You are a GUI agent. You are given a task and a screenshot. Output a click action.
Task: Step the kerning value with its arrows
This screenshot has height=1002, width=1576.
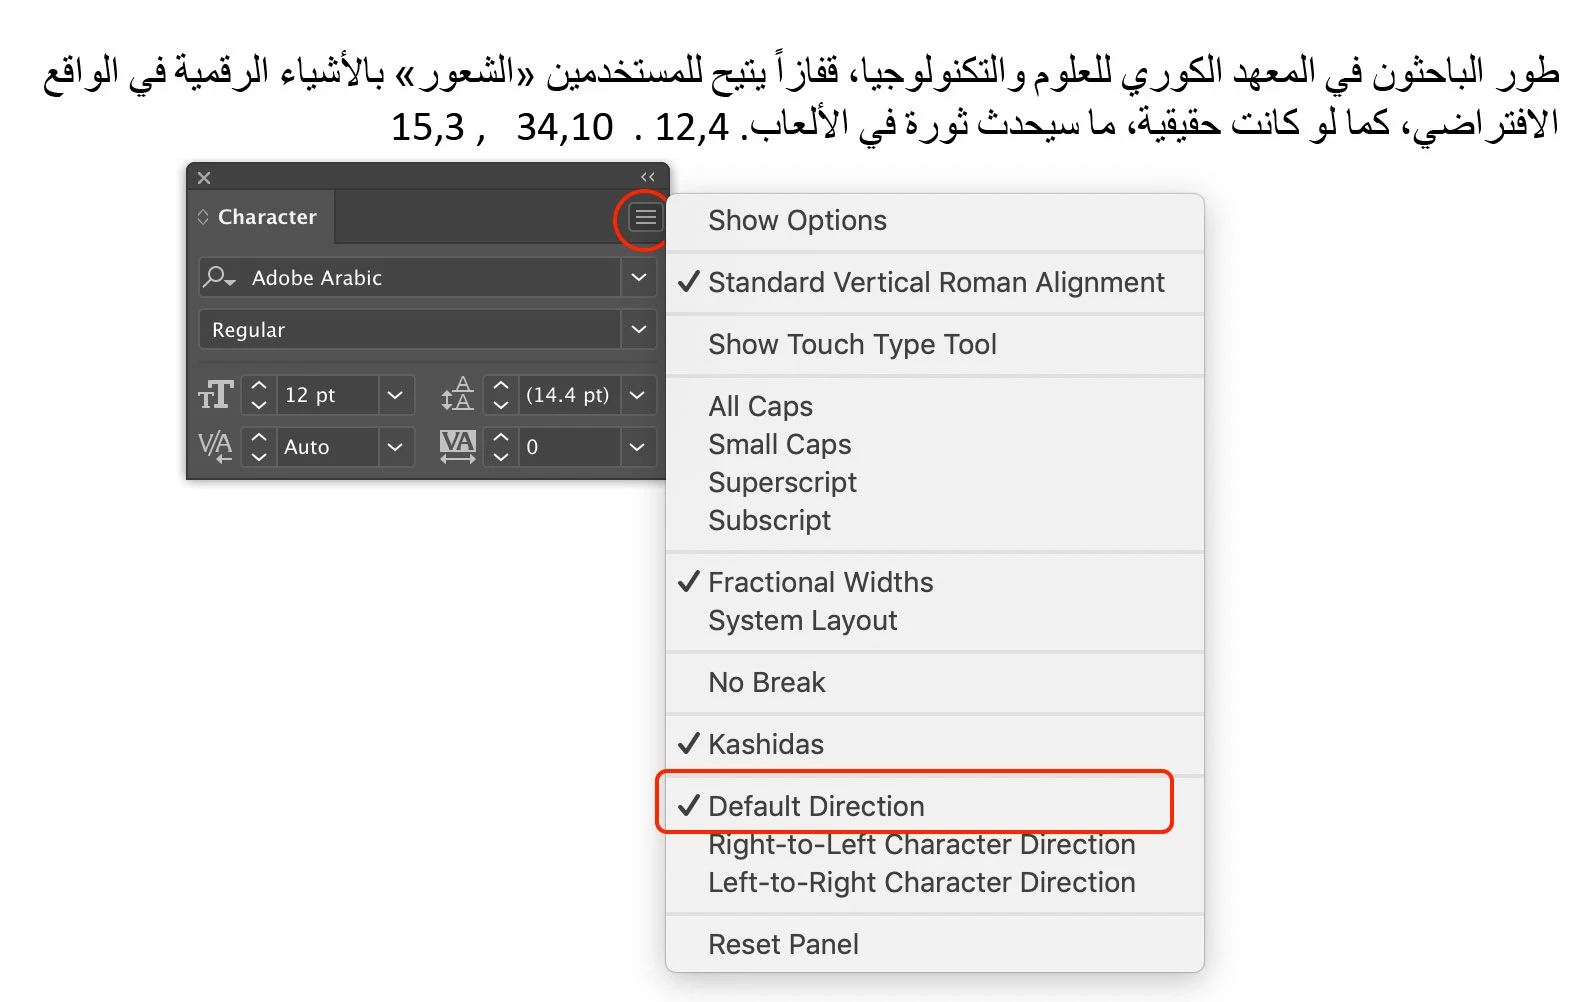tap(259, 447)
